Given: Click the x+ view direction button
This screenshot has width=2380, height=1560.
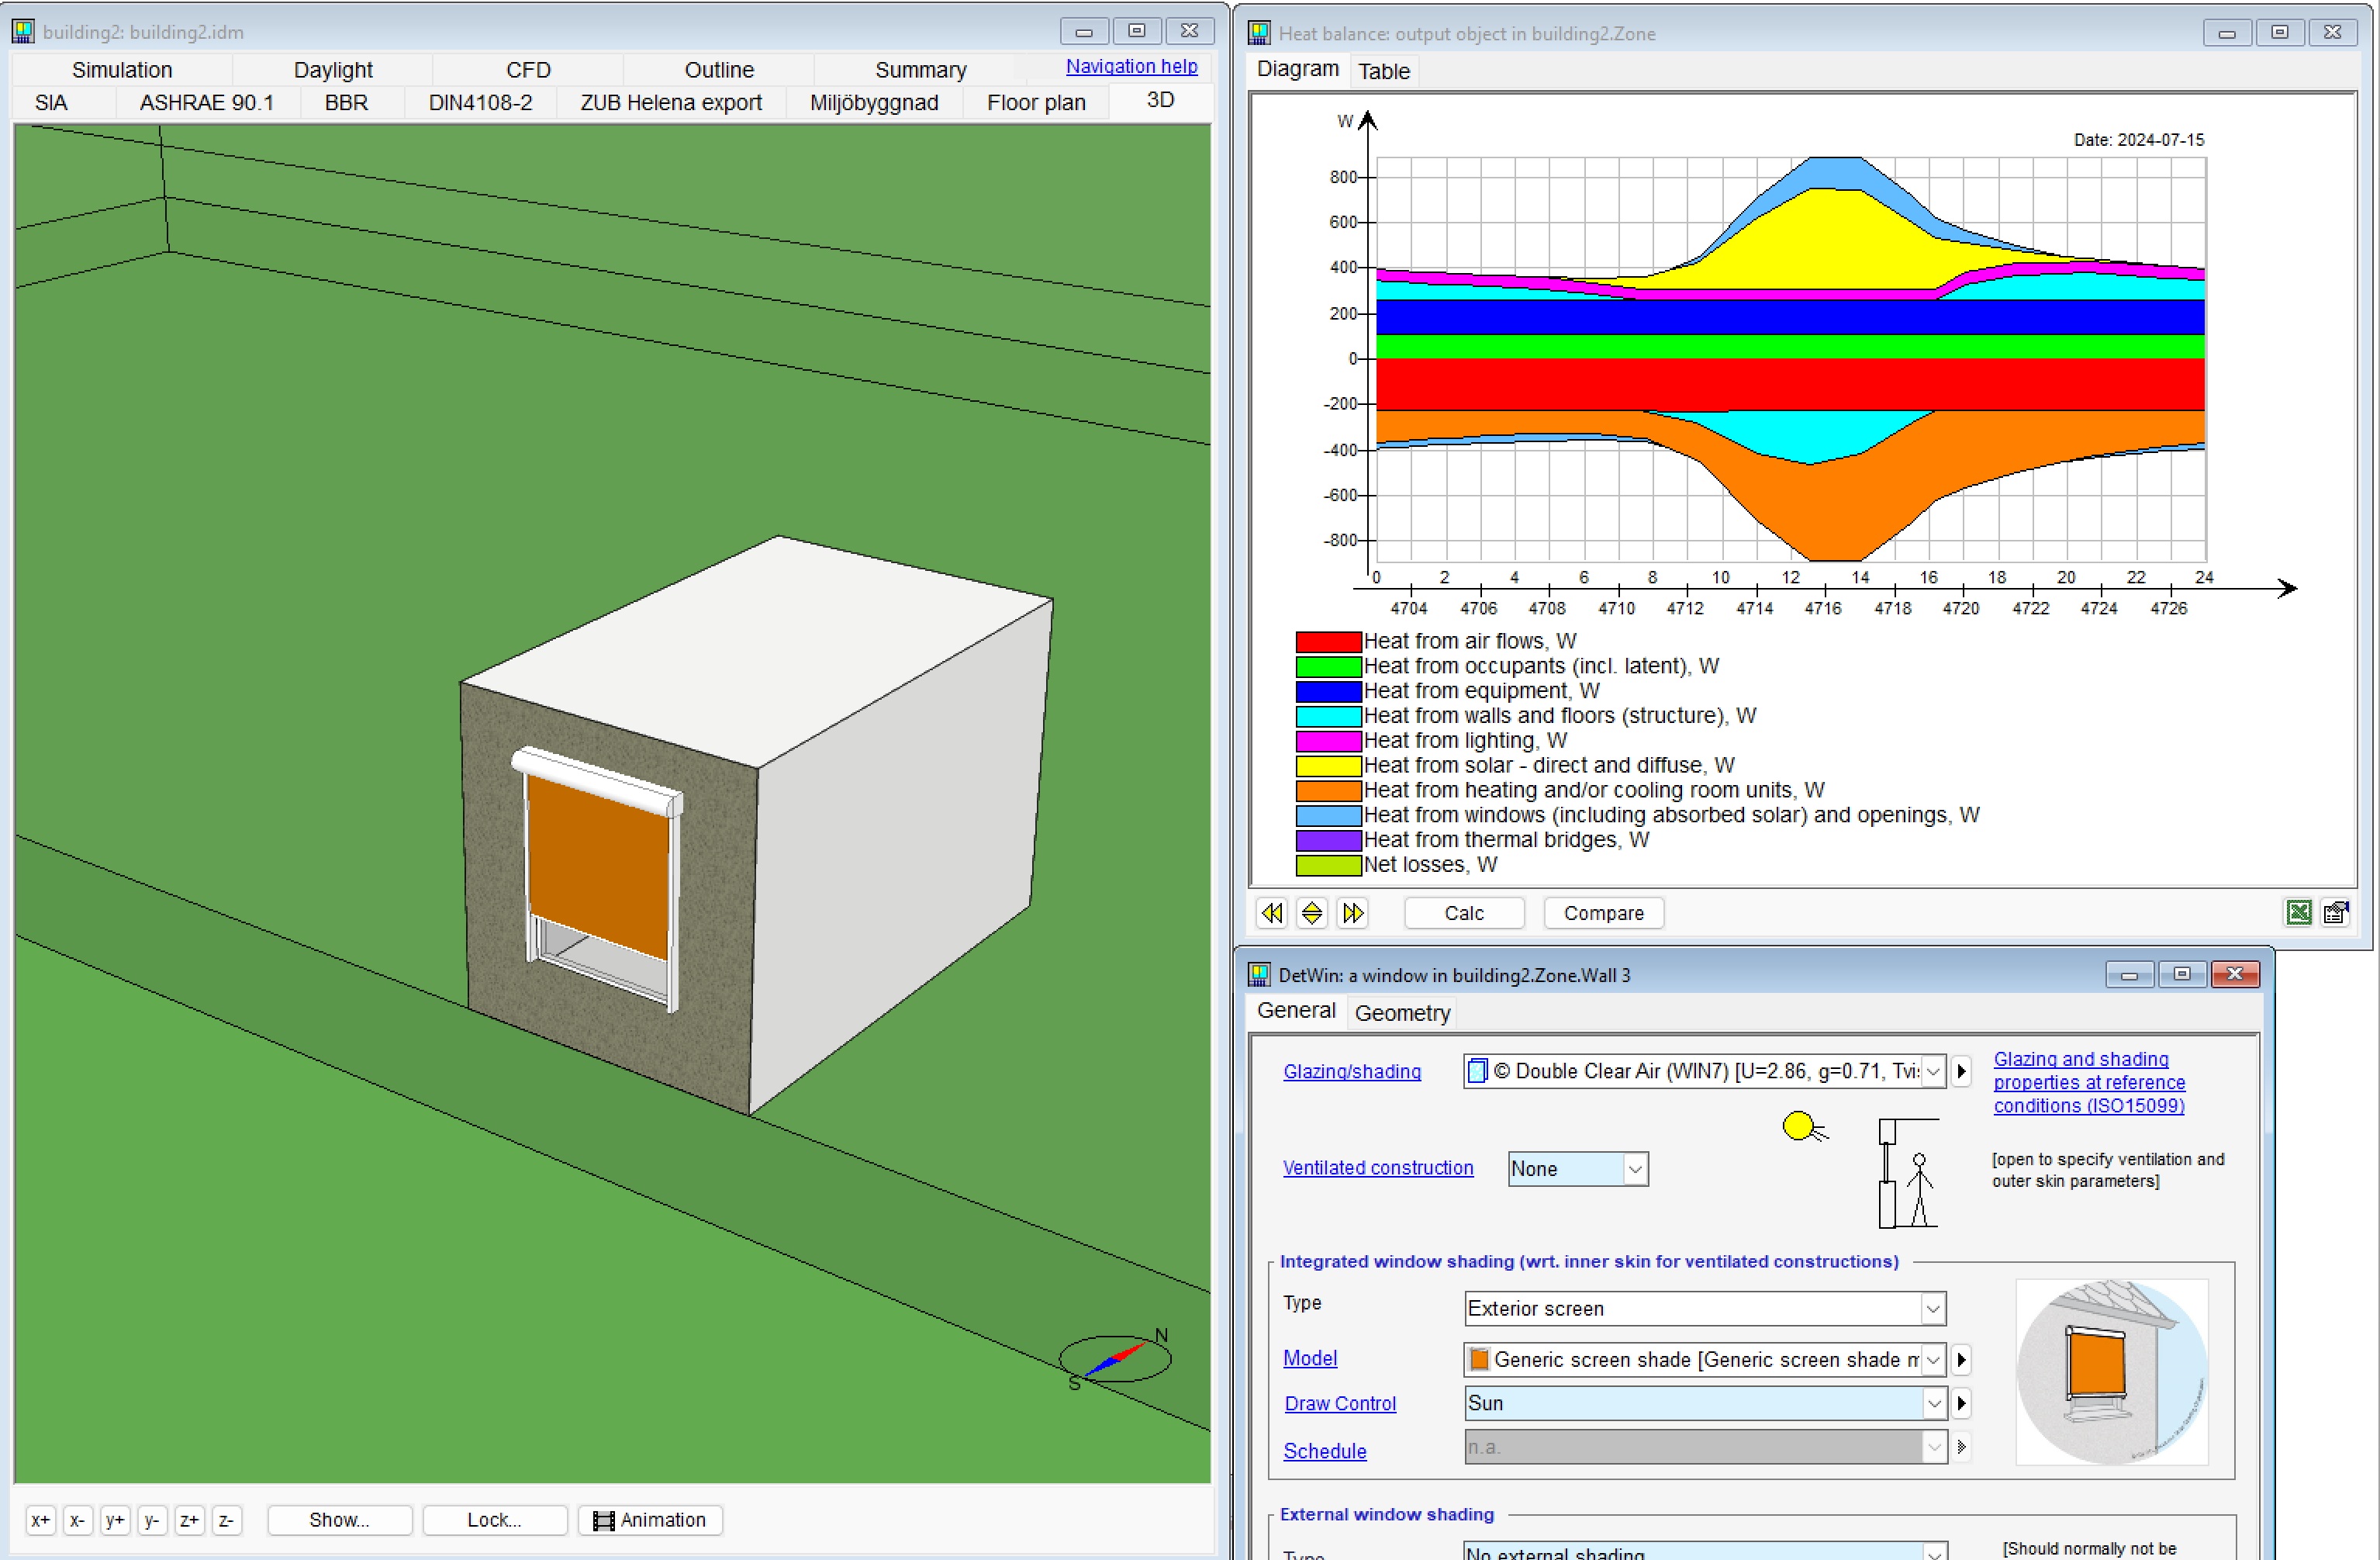Looking at the screenshot, I should pyautogui.click(x=40, y=1520).
